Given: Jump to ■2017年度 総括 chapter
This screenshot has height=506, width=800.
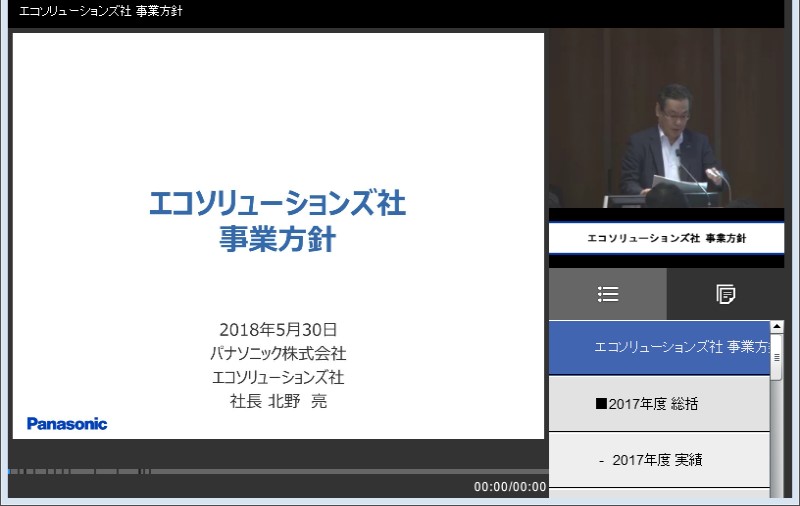Looking at the screenshot, I should pos(659,404).
